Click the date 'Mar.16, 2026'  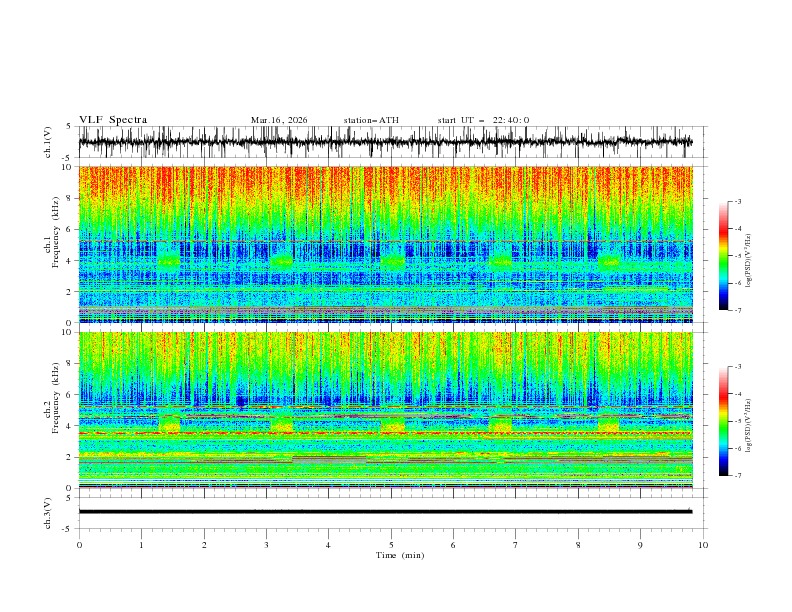click(x=279, y=120)
